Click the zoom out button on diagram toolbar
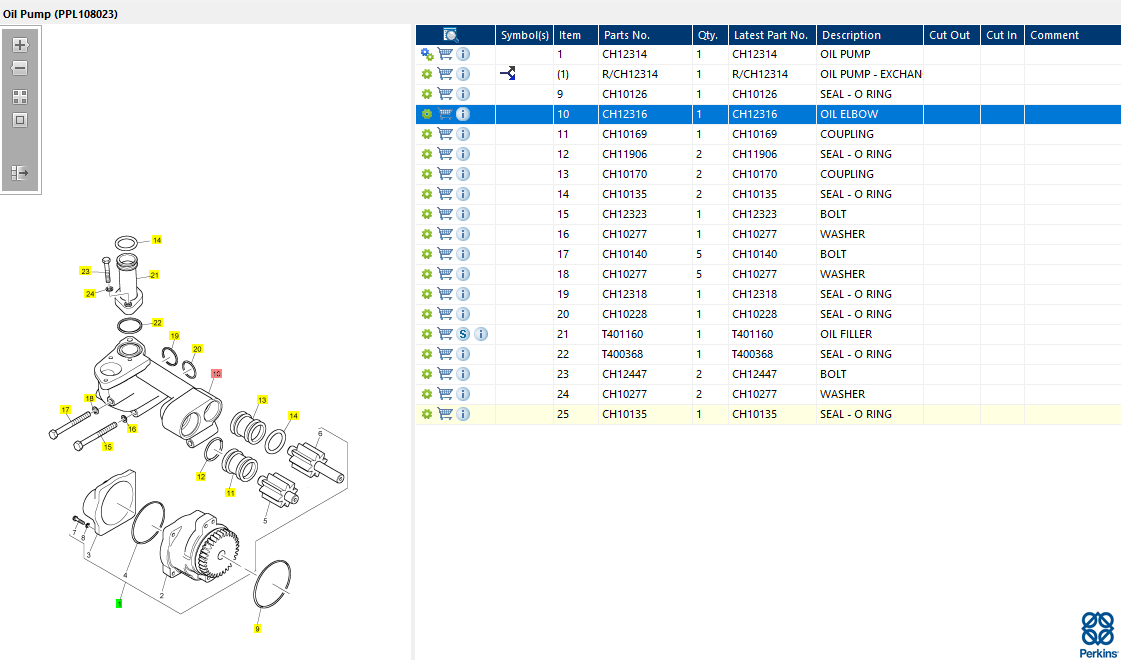 [20, 68]
